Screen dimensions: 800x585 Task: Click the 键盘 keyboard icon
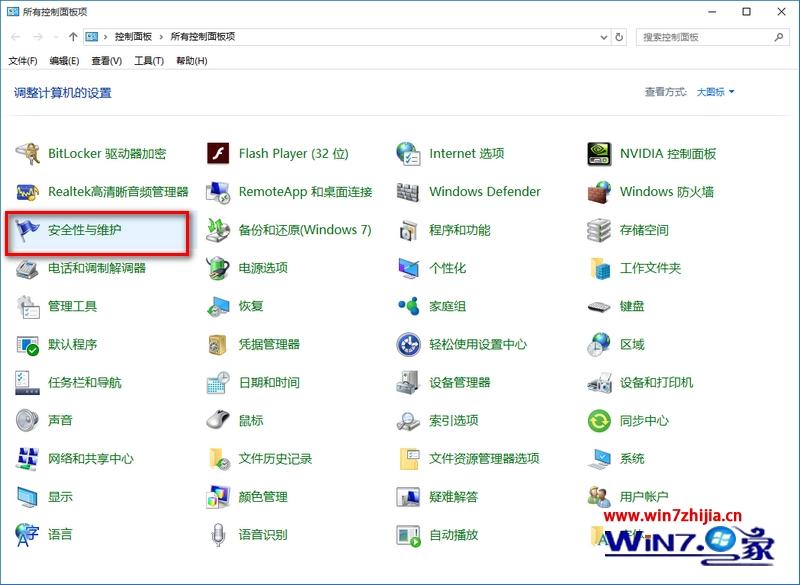click(x=599, y=307)
